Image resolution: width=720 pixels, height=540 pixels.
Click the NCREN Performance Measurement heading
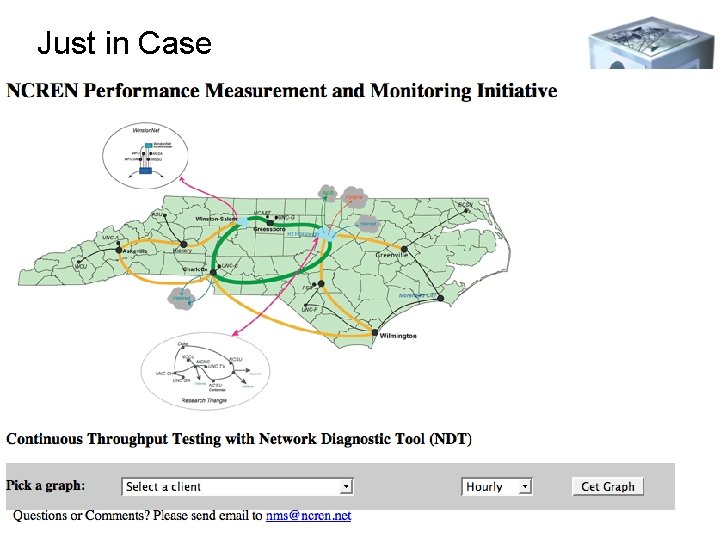click(281, 90)
